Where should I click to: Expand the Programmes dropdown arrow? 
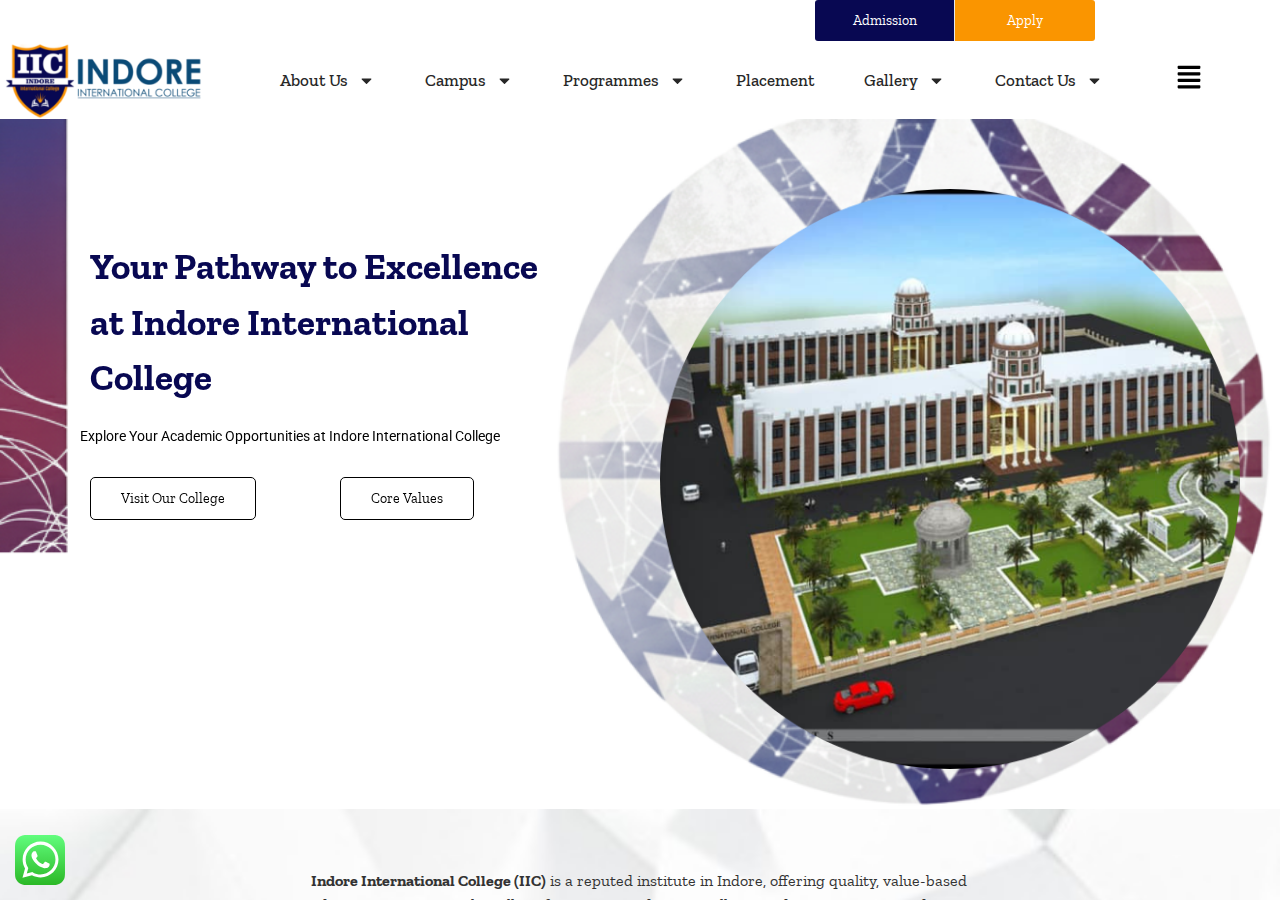[x=677, y=81]
